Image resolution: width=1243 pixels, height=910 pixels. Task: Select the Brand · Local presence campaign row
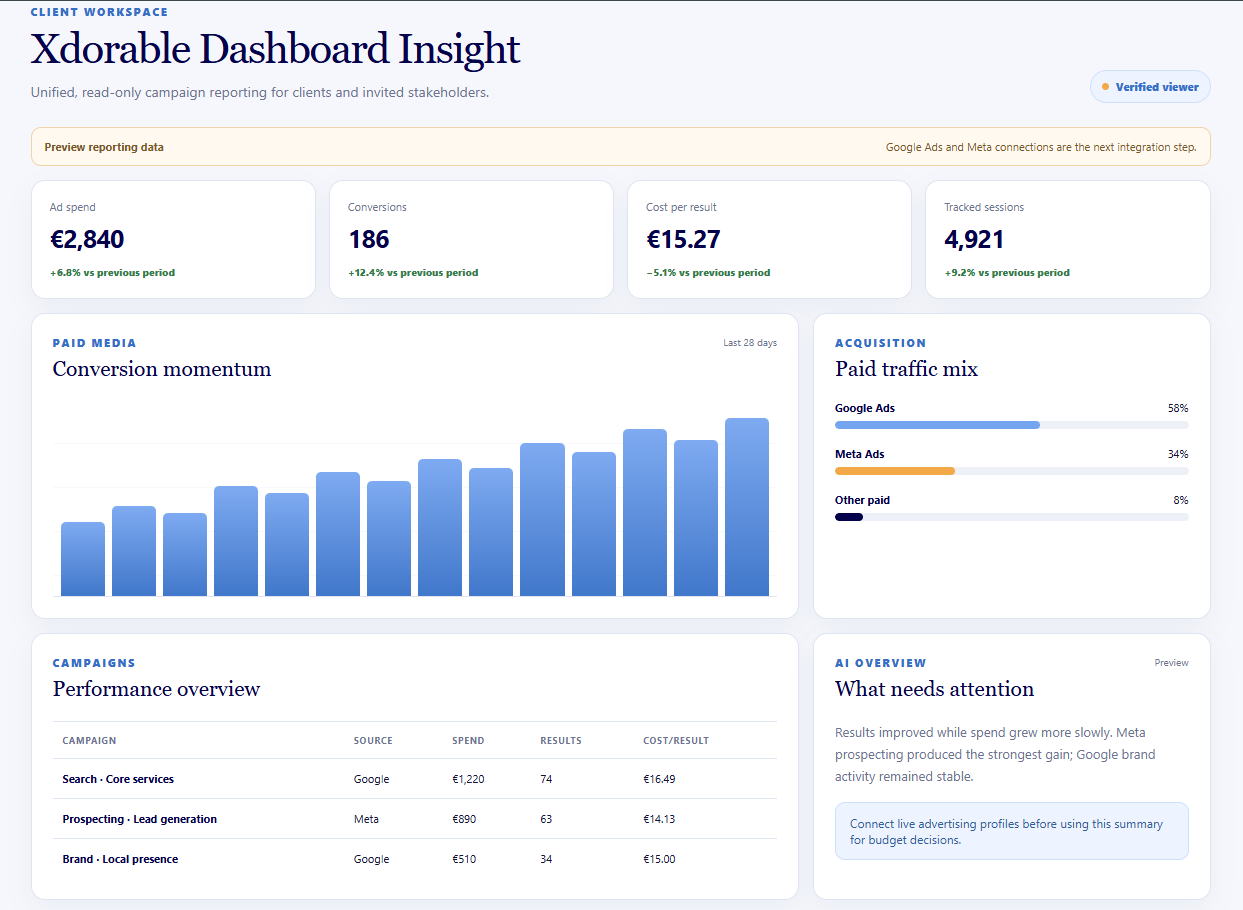tap(415, 859)
